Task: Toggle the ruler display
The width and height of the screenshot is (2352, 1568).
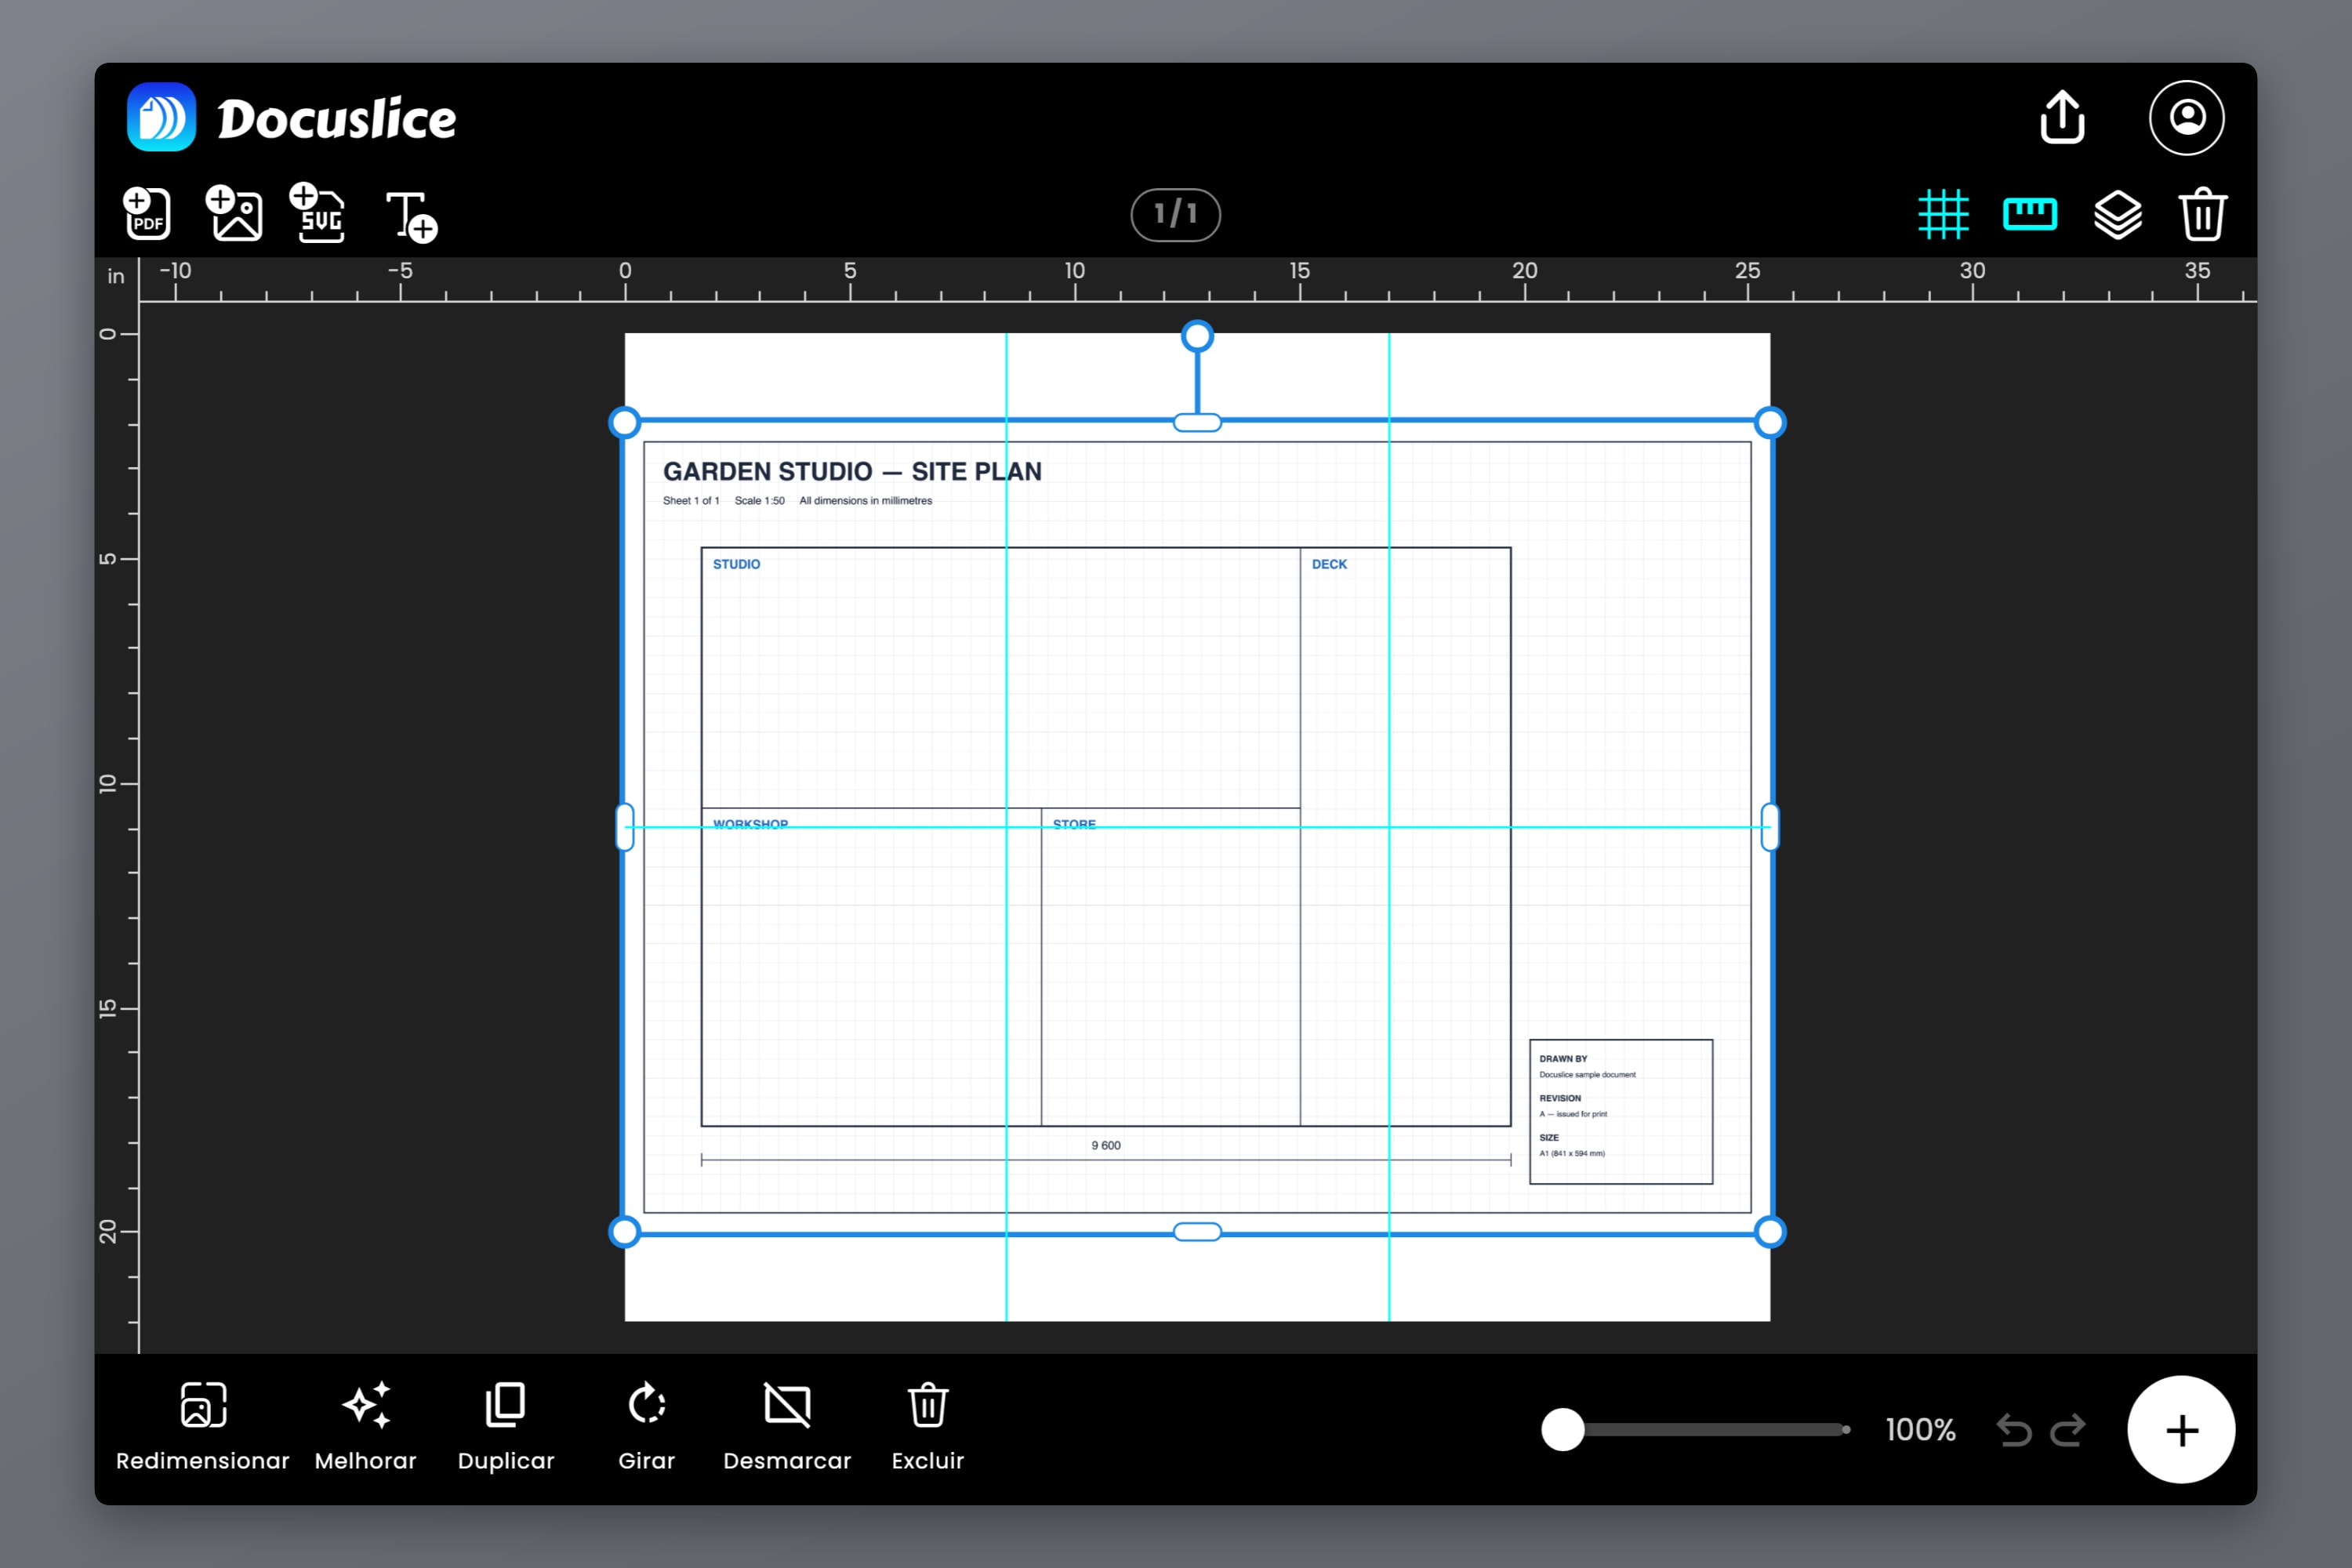Action: pyautogui.click(x=2030, y=214)
